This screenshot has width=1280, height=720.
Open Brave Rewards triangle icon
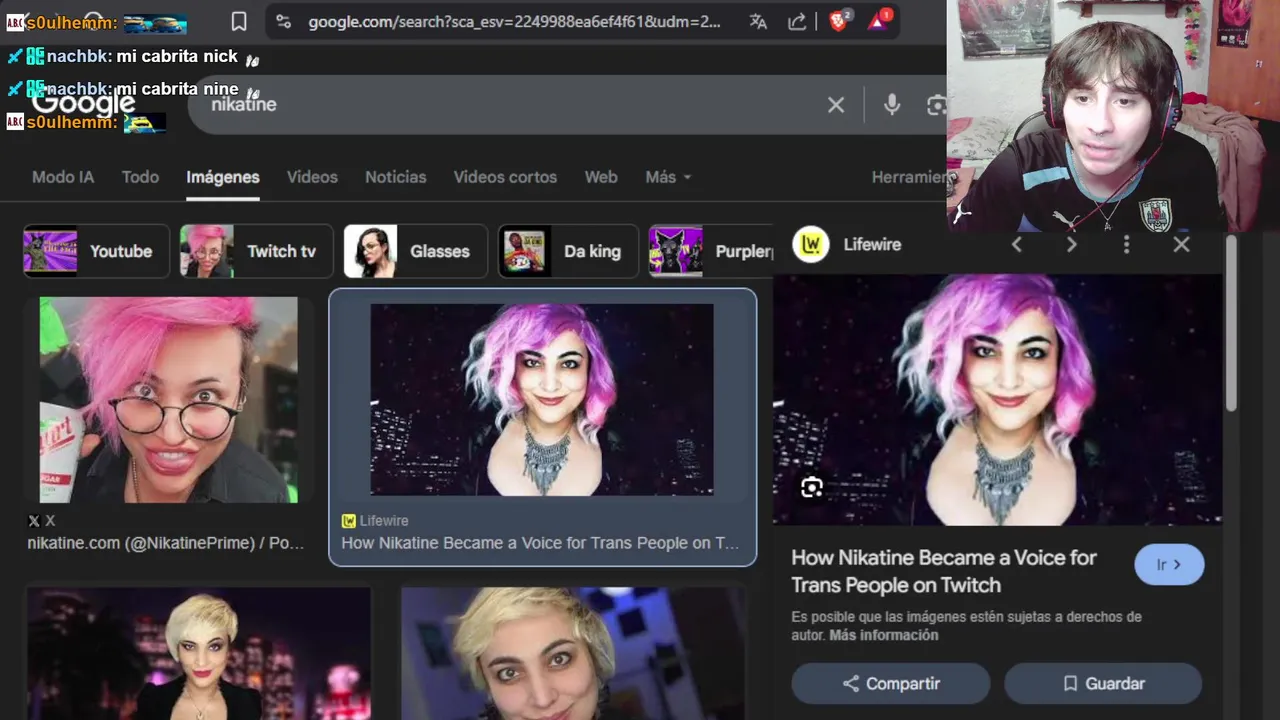tap(879, 20)
